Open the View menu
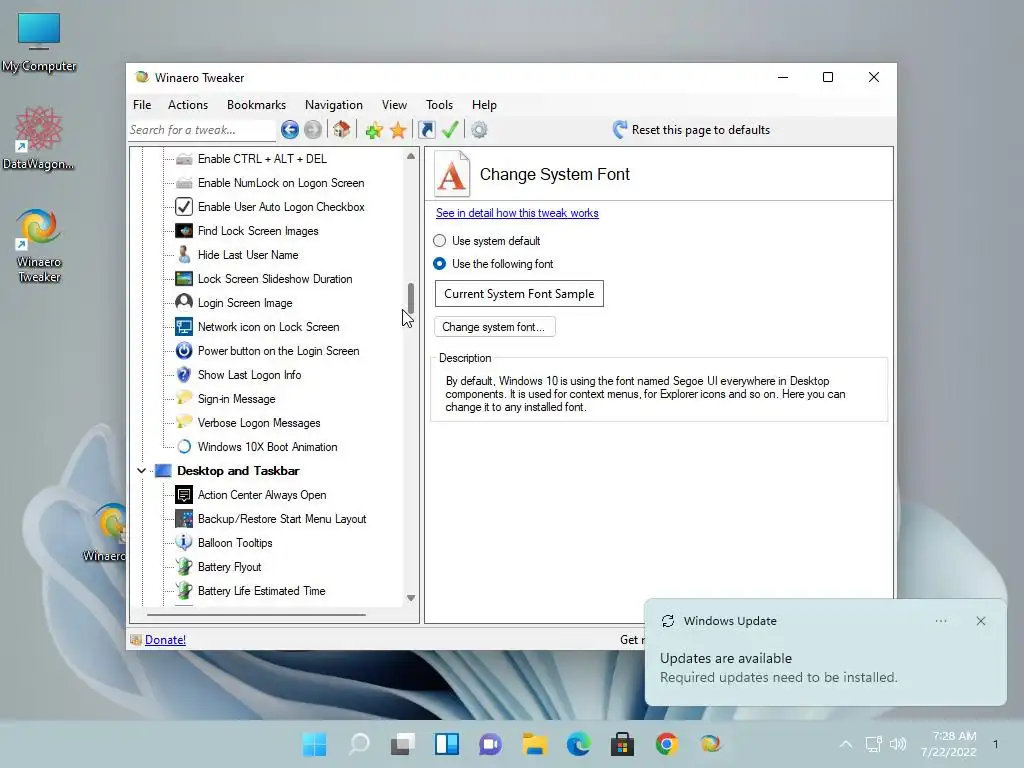 [x=394, y=104]
